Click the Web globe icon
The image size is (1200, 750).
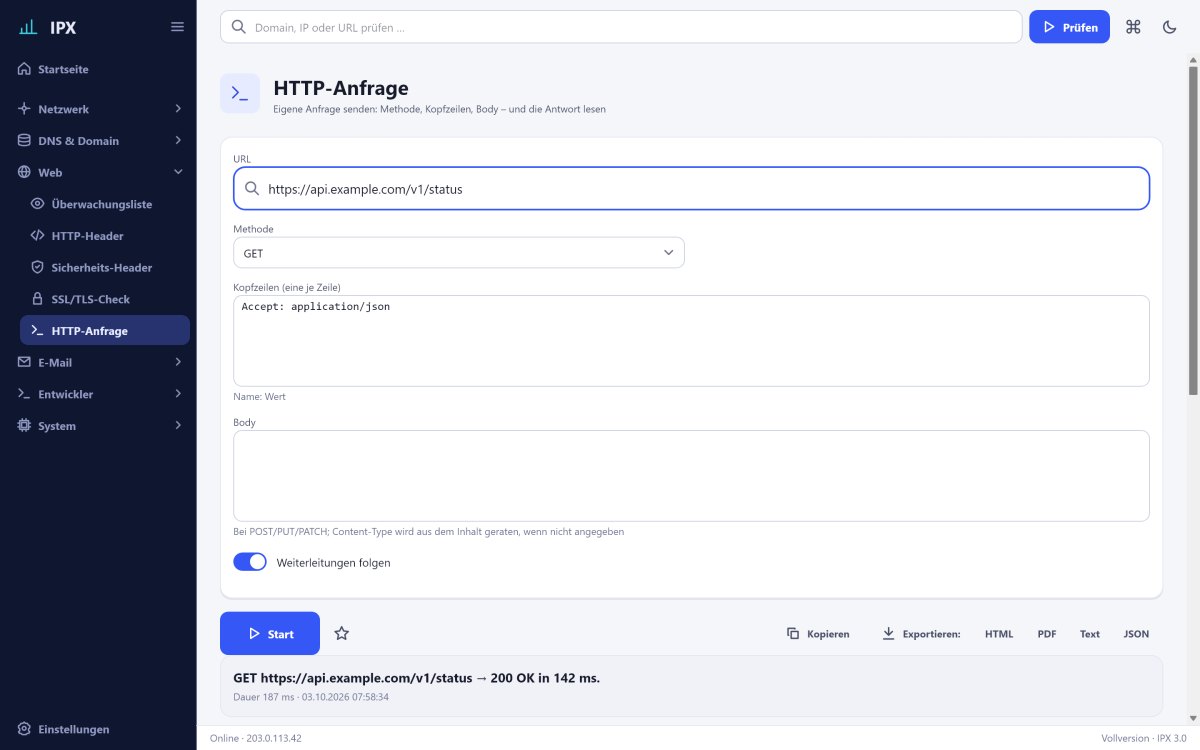coord(25,173)
